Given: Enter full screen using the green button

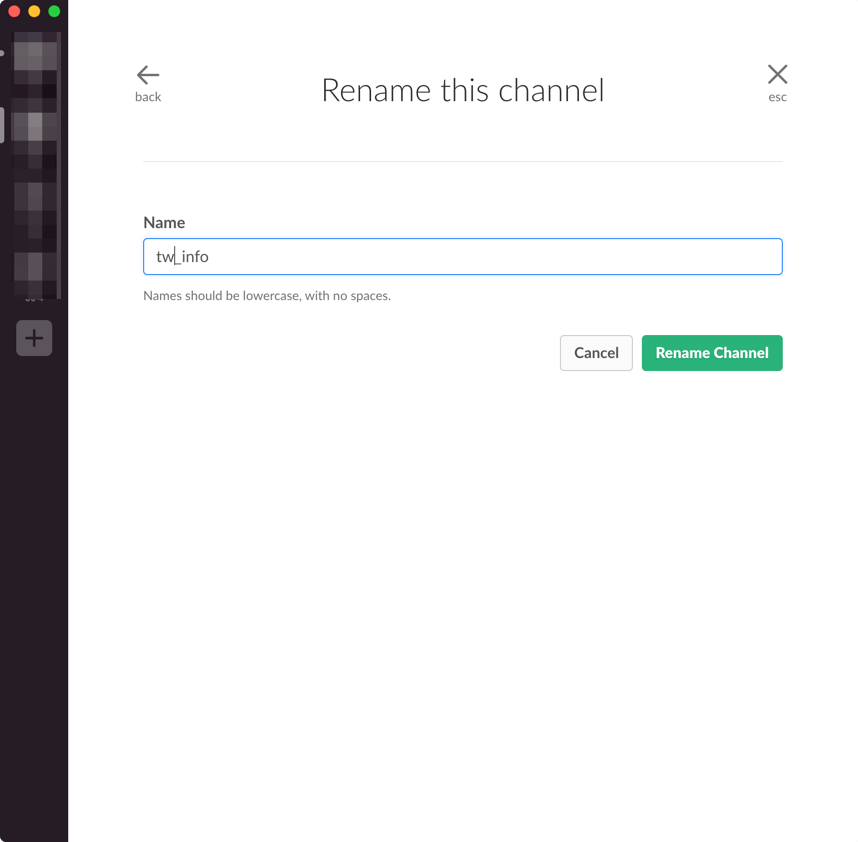Looking at the screenshot, I should click(54, 11).
